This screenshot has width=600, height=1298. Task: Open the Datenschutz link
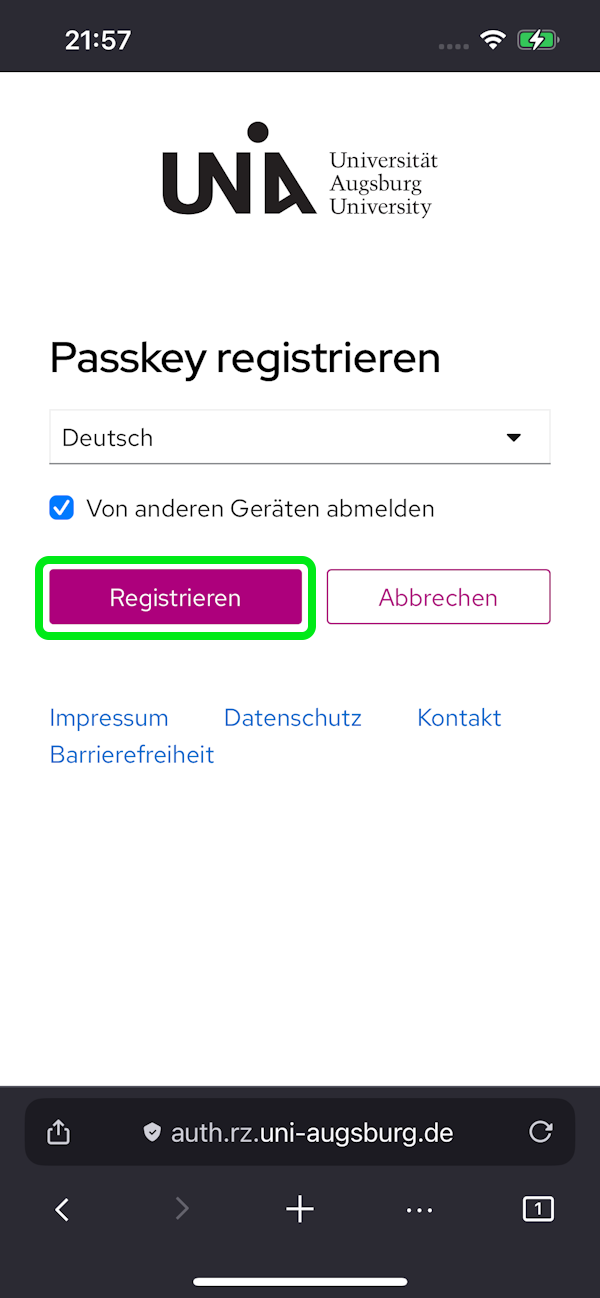coord(293,718)
